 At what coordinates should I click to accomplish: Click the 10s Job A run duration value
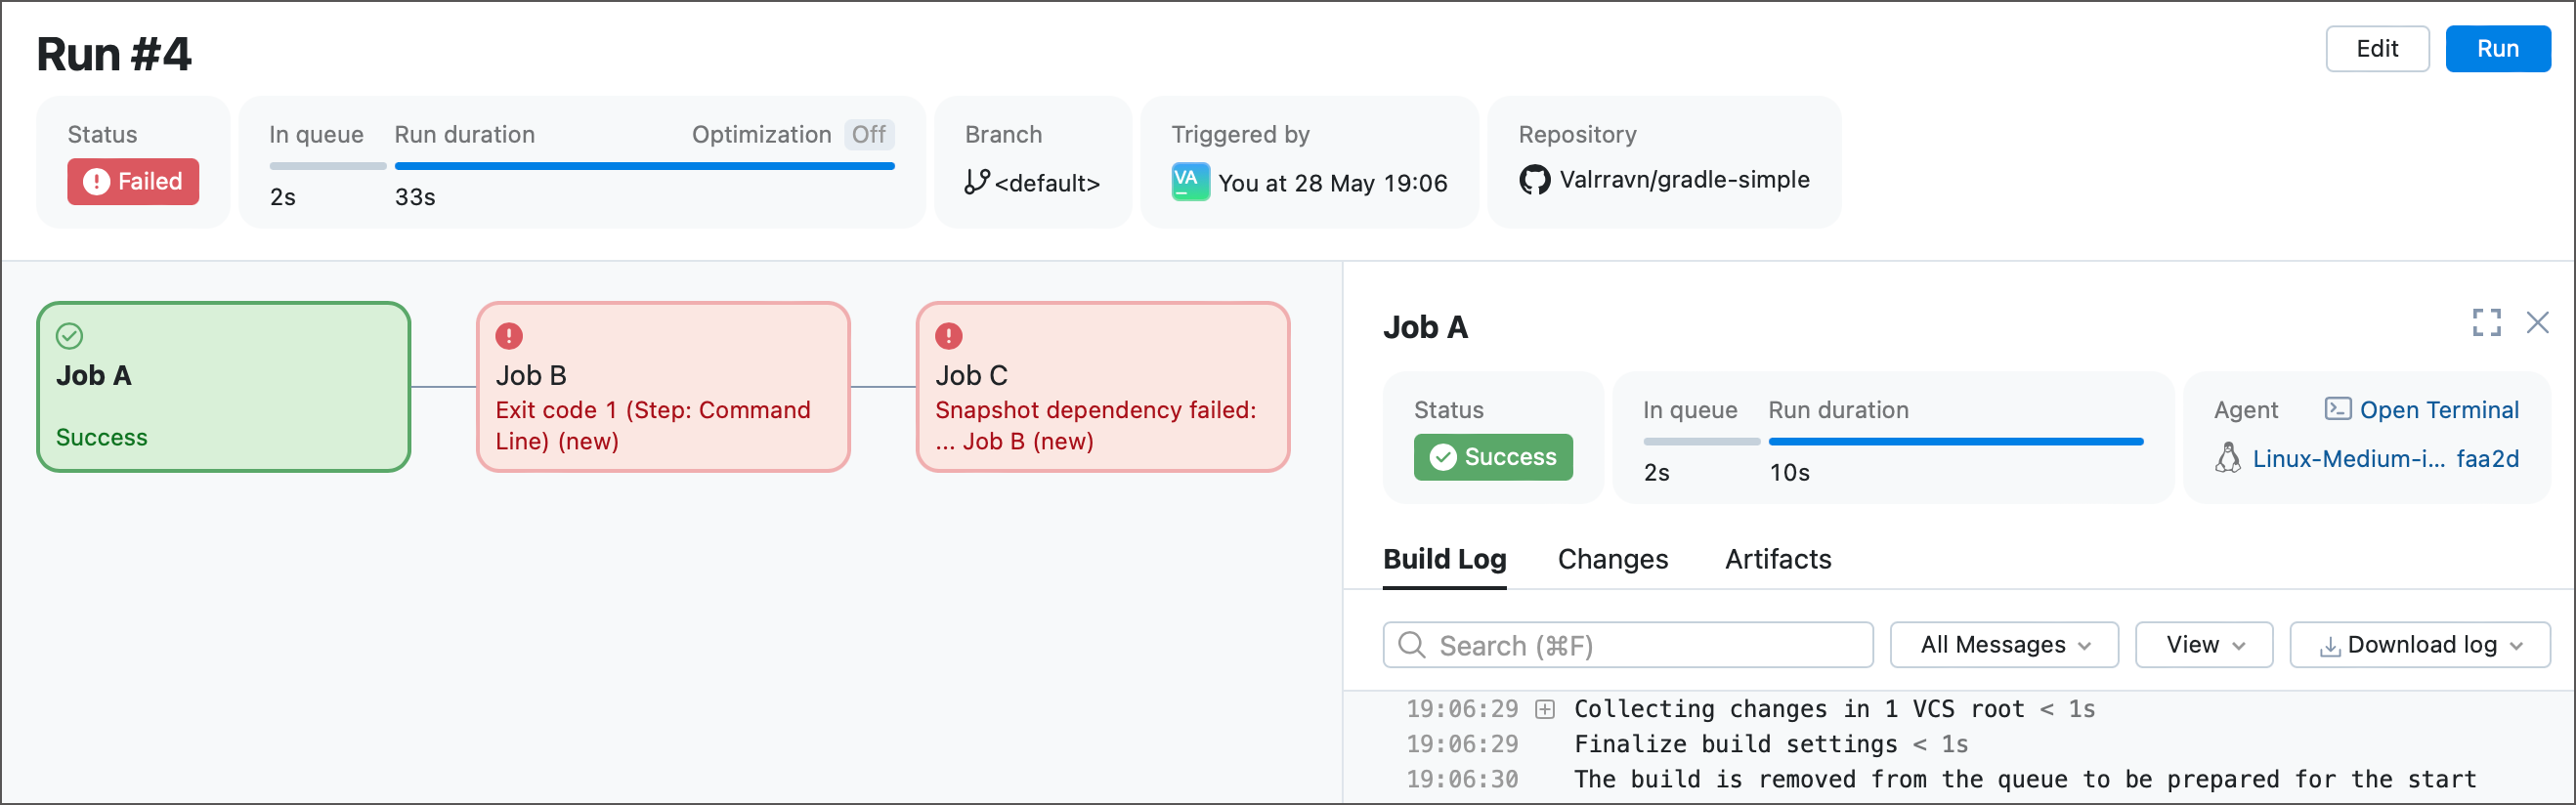tap(1789, 473)
